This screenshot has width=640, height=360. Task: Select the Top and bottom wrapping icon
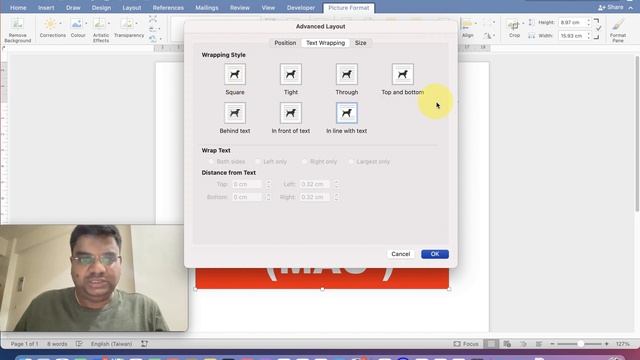402,74
